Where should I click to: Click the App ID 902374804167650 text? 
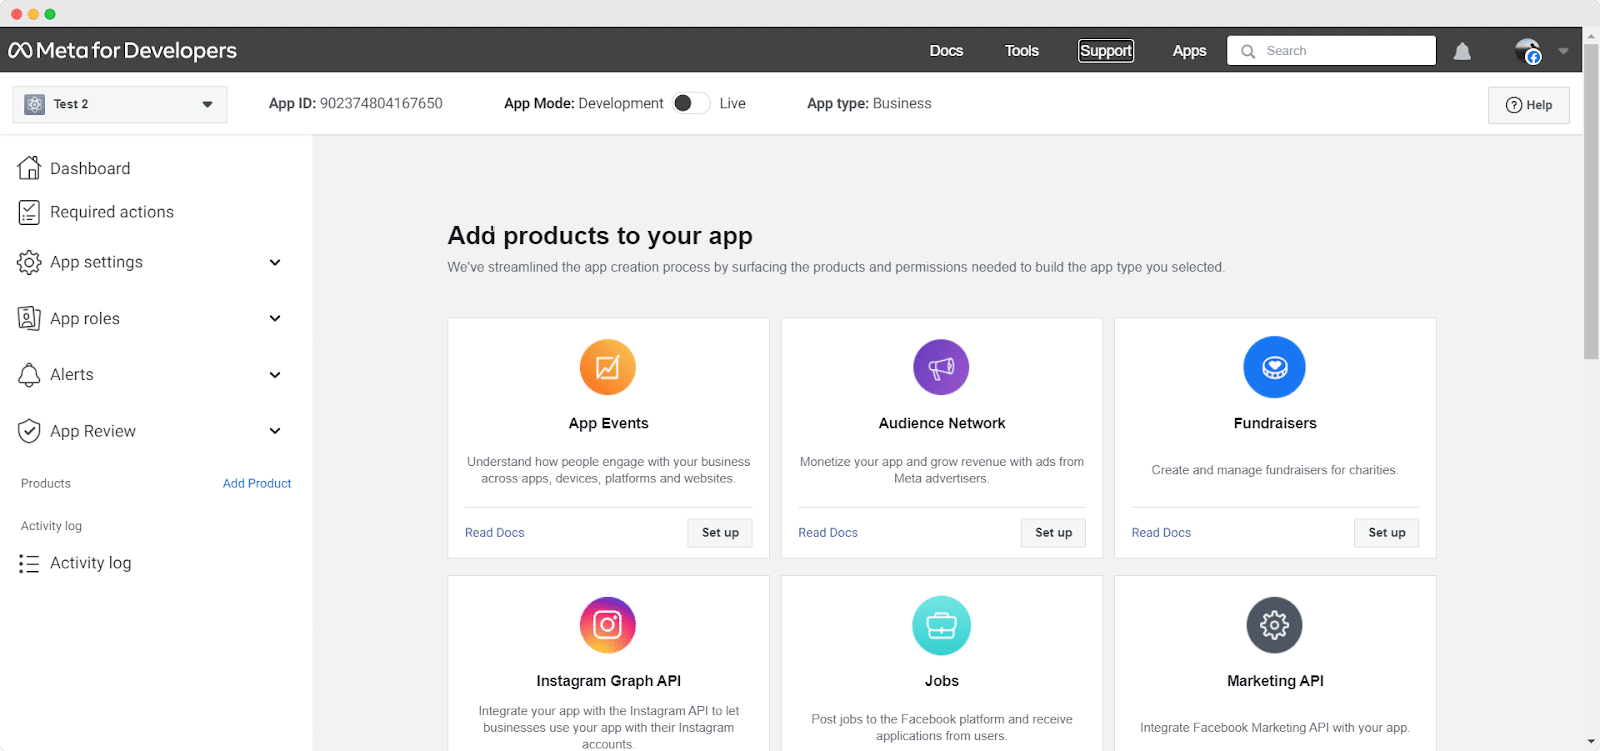(355, 103)
